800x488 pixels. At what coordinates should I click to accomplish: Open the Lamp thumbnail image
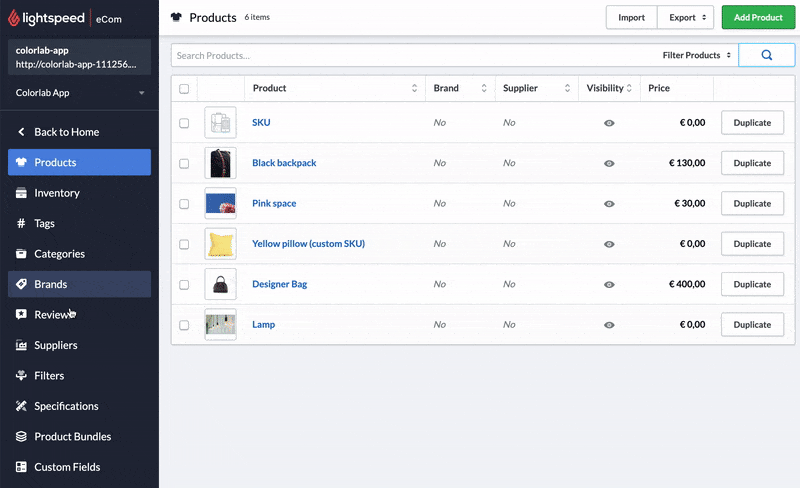coord(220,324)
